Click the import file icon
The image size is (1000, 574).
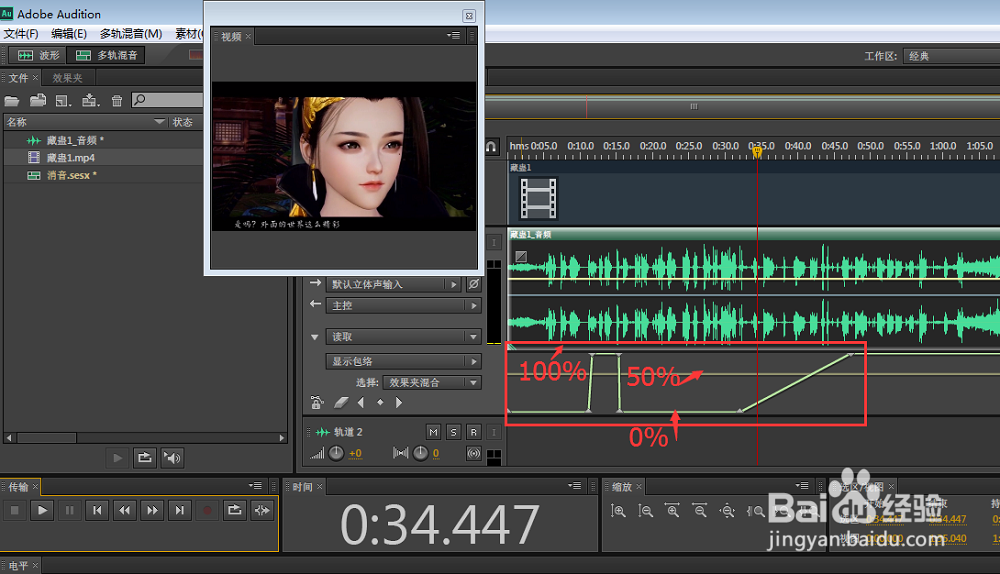point(38,100)
